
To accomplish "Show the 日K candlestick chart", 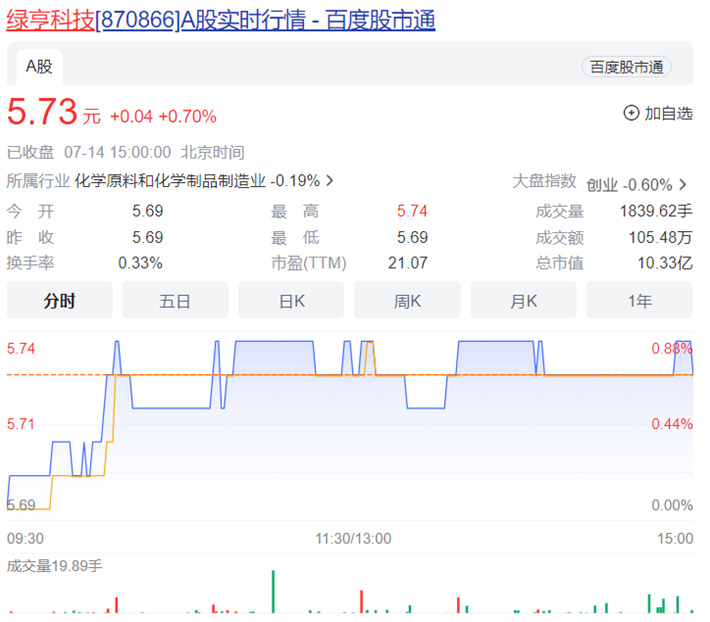I will pyautogui.click(x=291, y=301).
